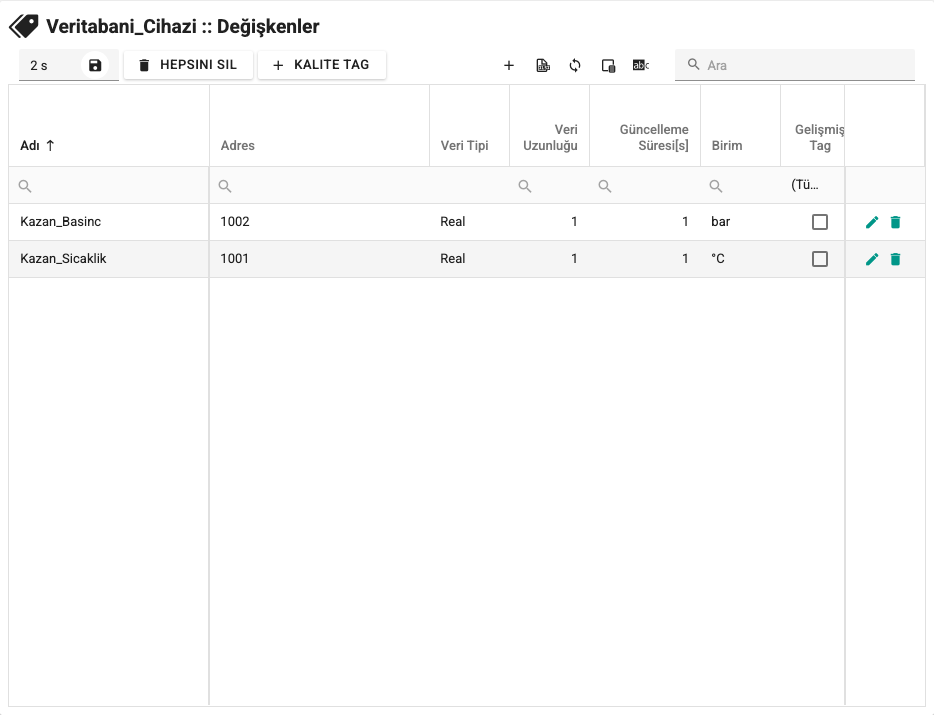
Task: Click the HEPSINI SIL button
Action: click(188, 65)
